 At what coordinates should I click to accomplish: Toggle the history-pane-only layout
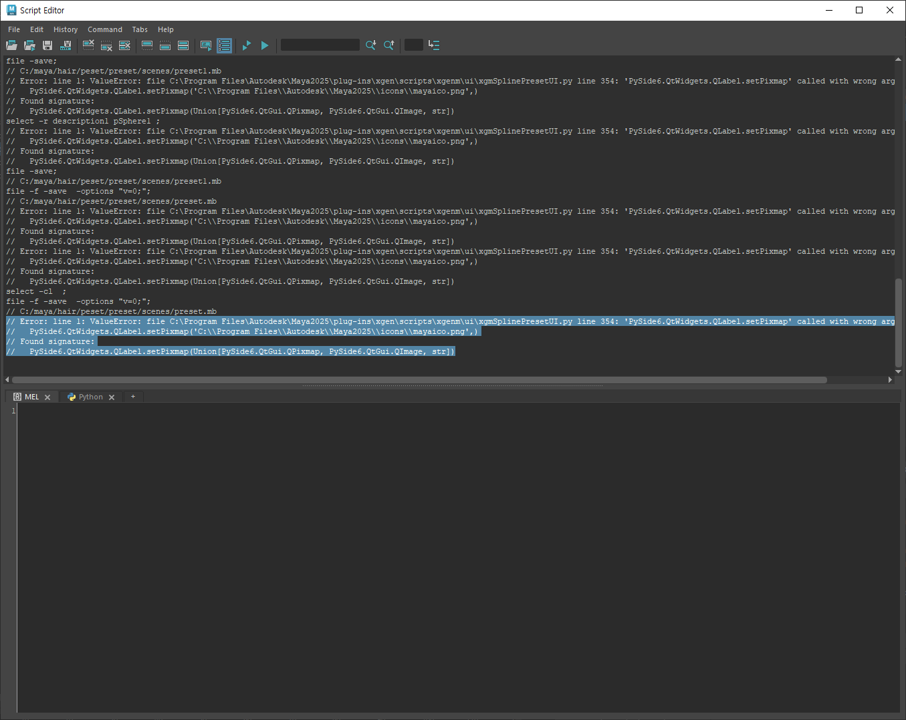(147, 45)
